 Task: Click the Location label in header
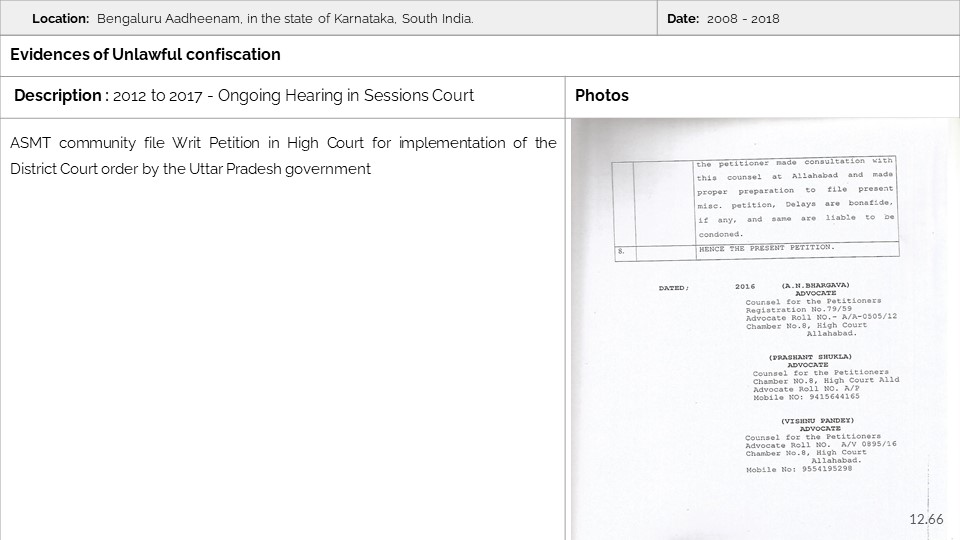click(60, 19)
